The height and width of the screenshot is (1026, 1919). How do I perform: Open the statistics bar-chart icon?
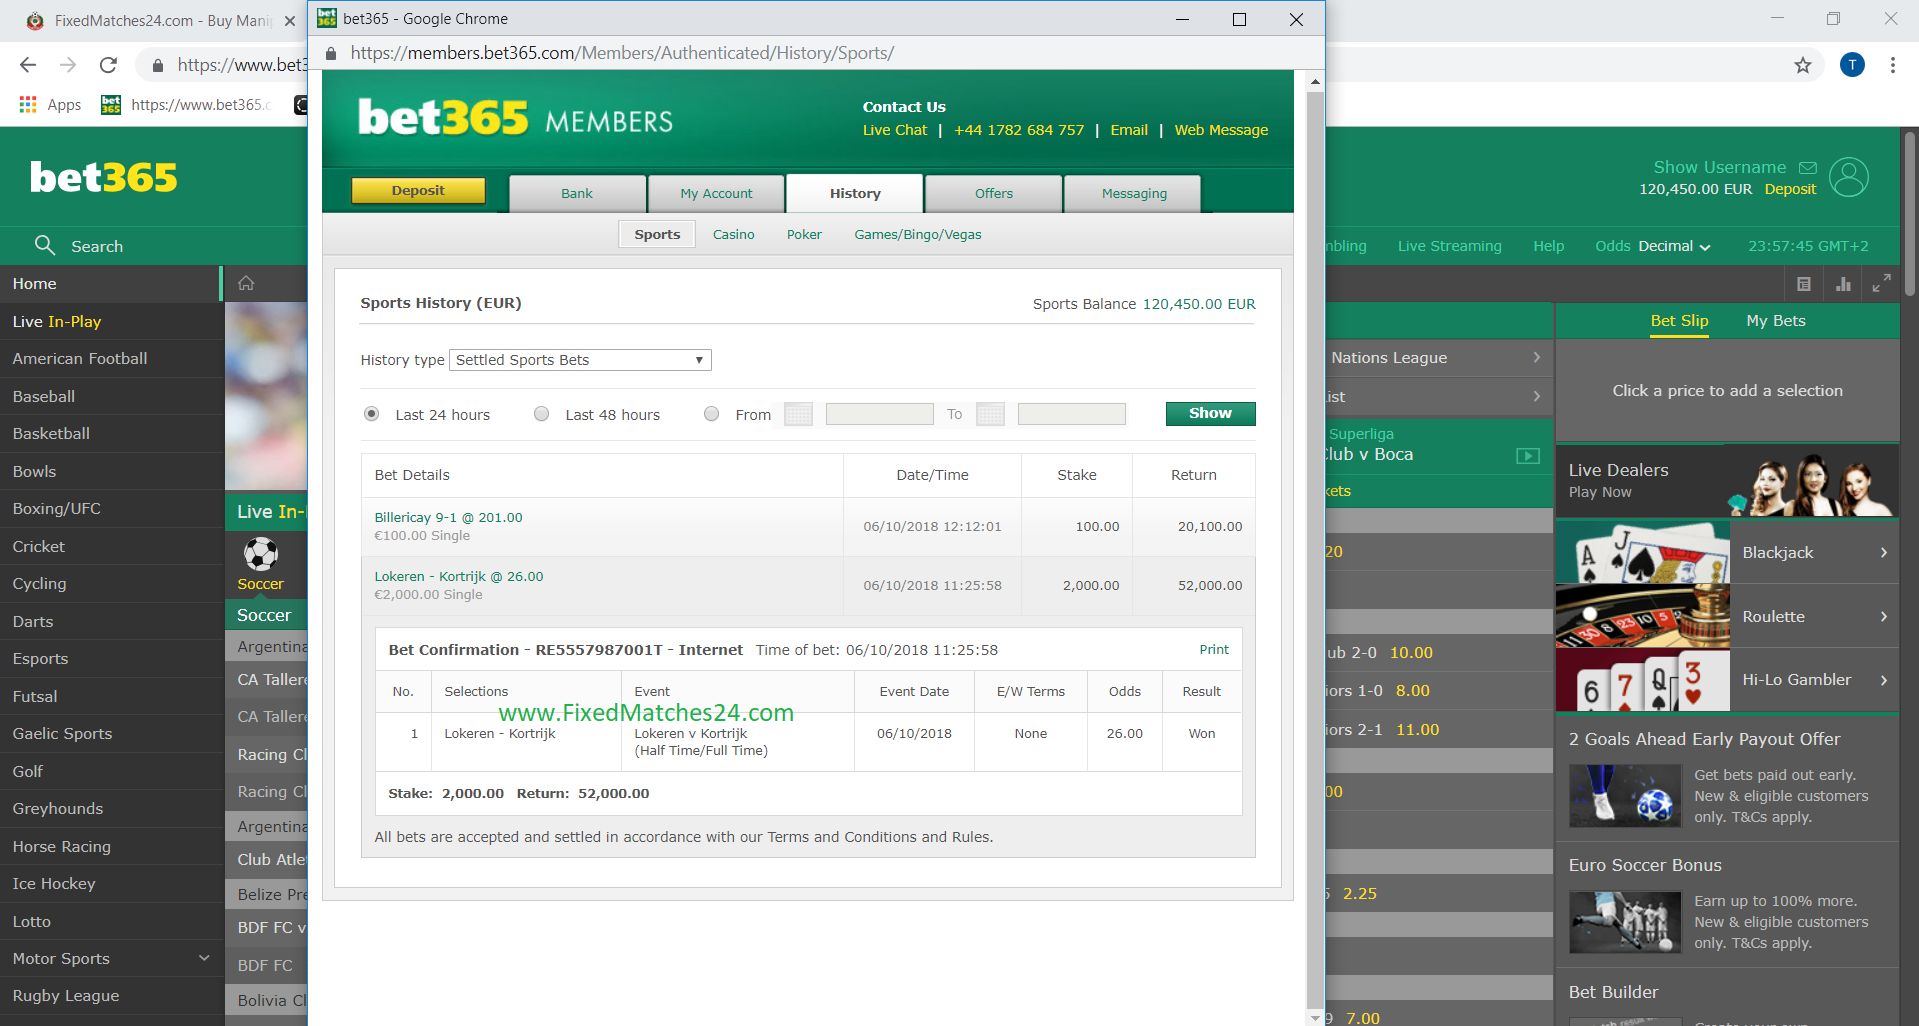[1843, 284]
